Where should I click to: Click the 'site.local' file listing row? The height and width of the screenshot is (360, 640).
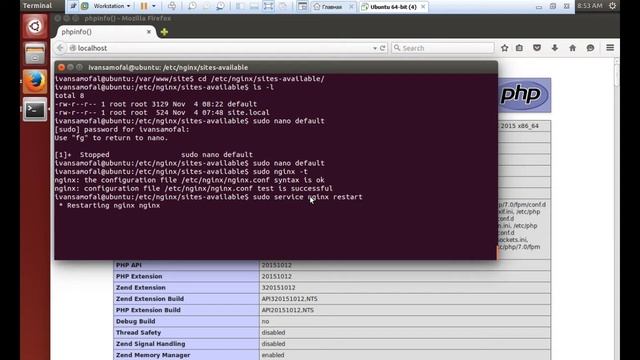click(x=162, y=113)
